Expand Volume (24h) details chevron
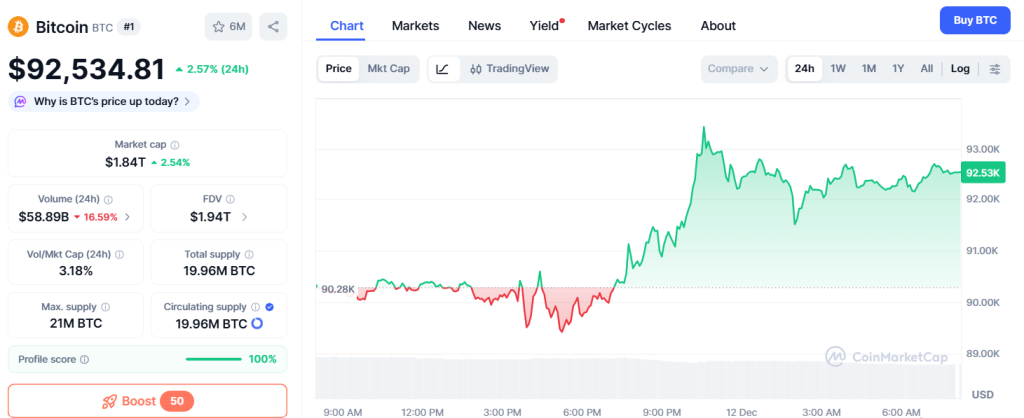The height and width of the screenshot is (418, 1024). coord(127,216)
